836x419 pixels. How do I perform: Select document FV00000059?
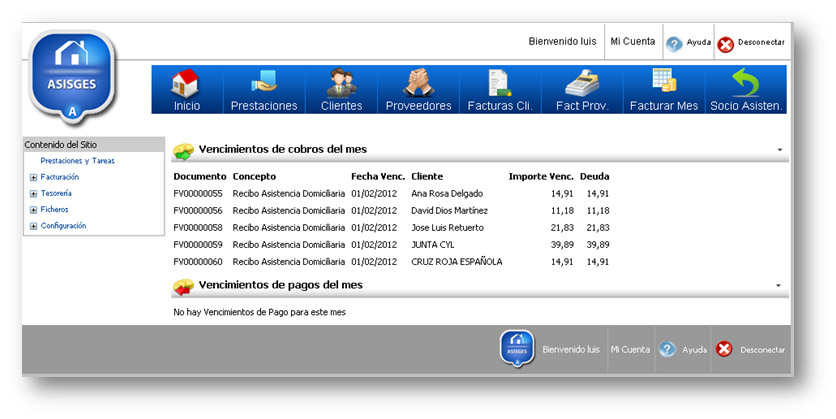(198, 245)
